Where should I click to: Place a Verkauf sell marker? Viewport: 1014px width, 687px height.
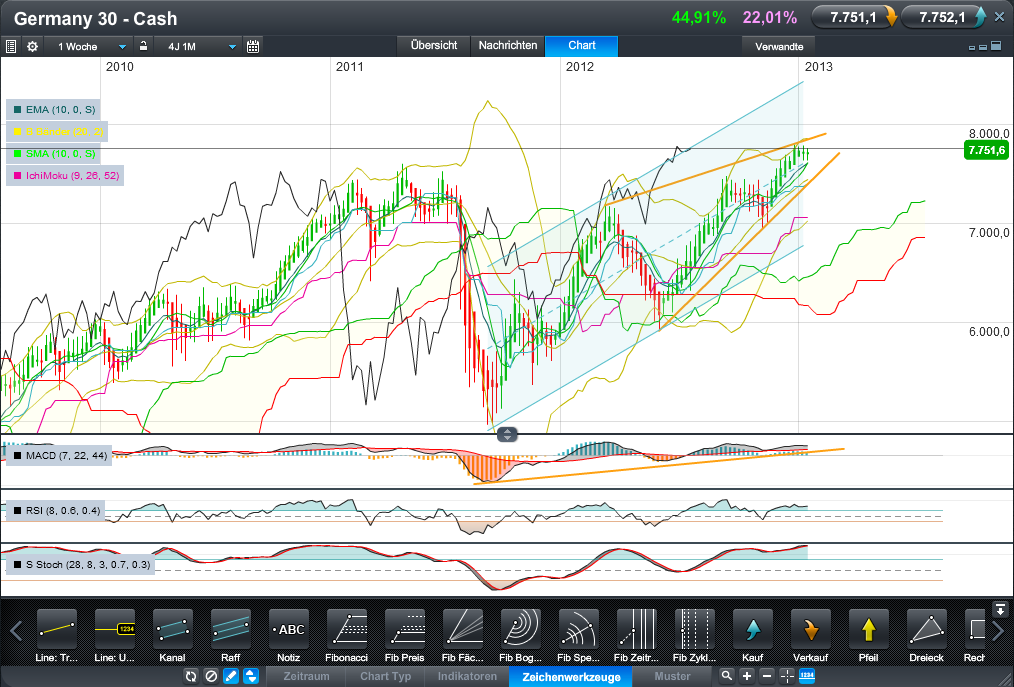(x=811, y=631)
